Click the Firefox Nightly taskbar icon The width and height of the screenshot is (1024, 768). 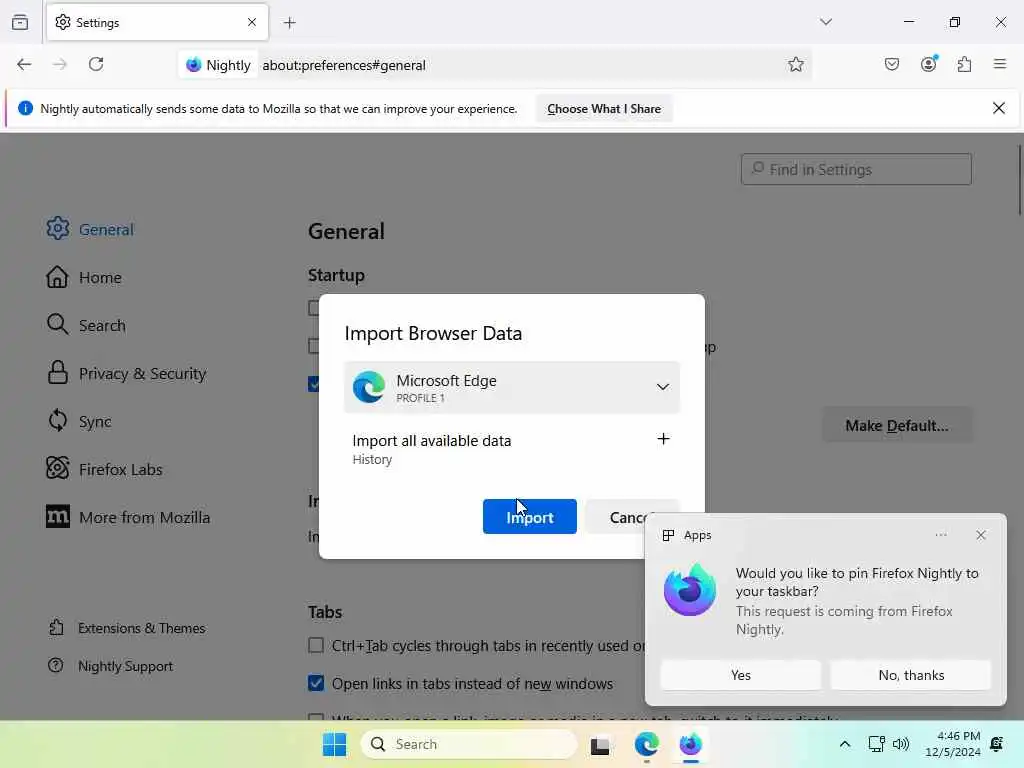(x=690, y=744)
